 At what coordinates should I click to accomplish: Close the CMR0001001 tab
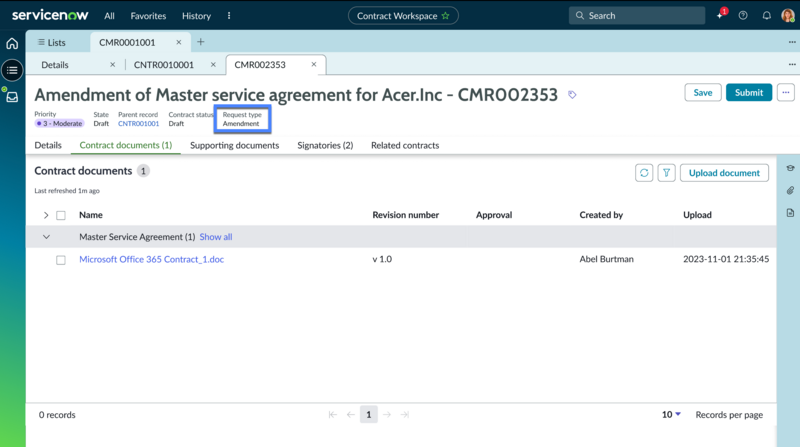(x=179, y=42)
